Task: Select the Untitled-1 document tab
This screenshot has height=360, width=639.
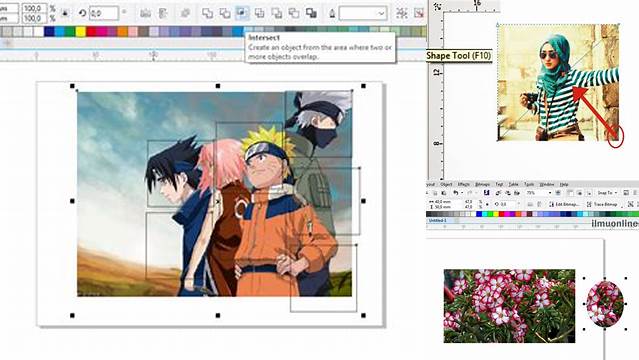Action: (x=438, y=220)
